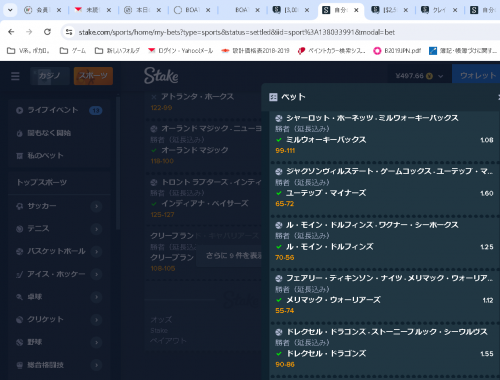The image size is (500, 380).
Task: Click the tennis ball icon in sidebar
Action: point(20,229)
